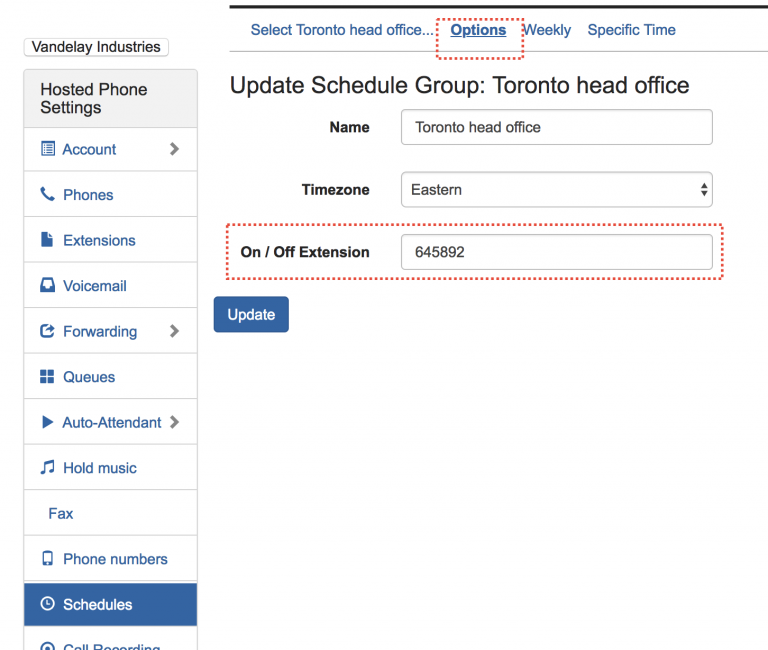Click the Forwarding share icon
Image resolution: width=768 pixels, height=650 pixels.
click(47, 331)
